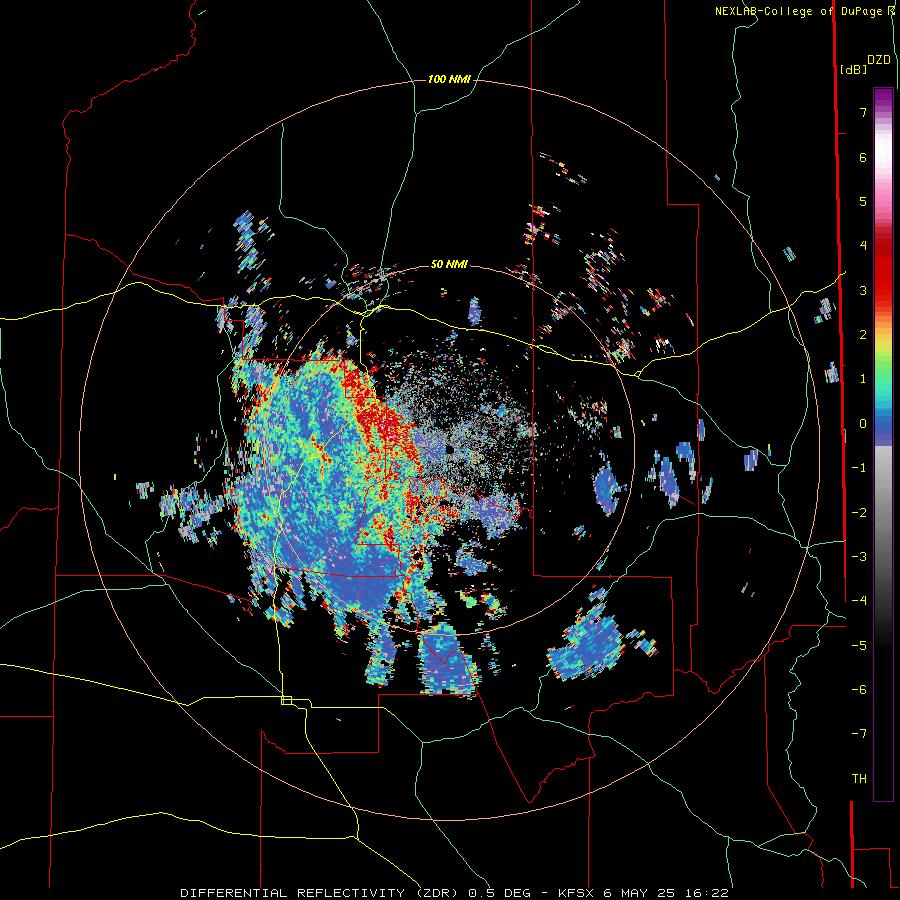Click the 100 NMI range ring label
Image resolution: width=900 pixels, height=900 pixels.
(449, 79)
